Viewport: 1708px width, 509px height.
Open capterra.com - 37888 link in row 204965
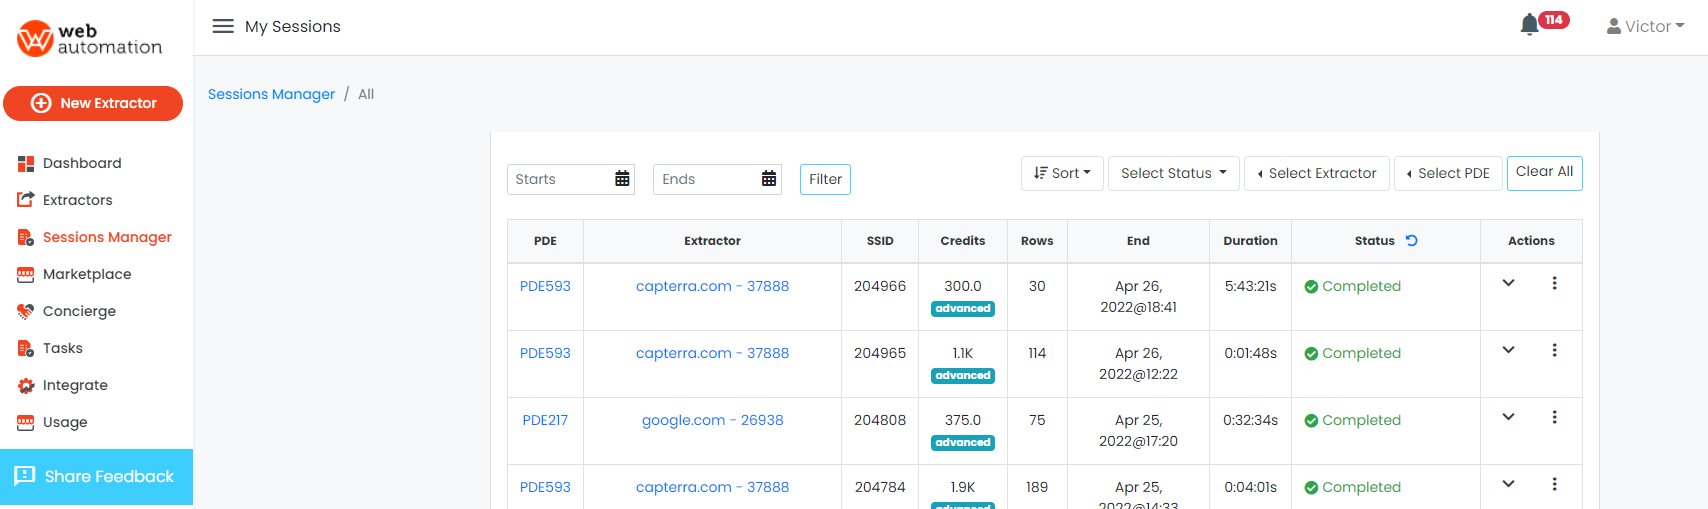(712, 353)
